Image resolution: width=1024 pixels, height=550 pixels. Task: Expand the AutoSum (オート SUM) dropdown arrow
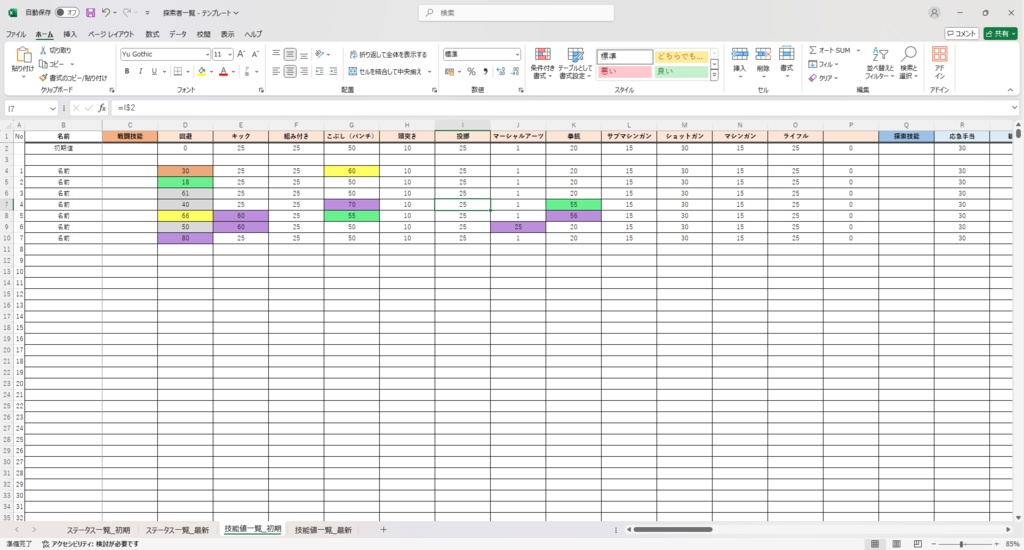coord(858,50)
